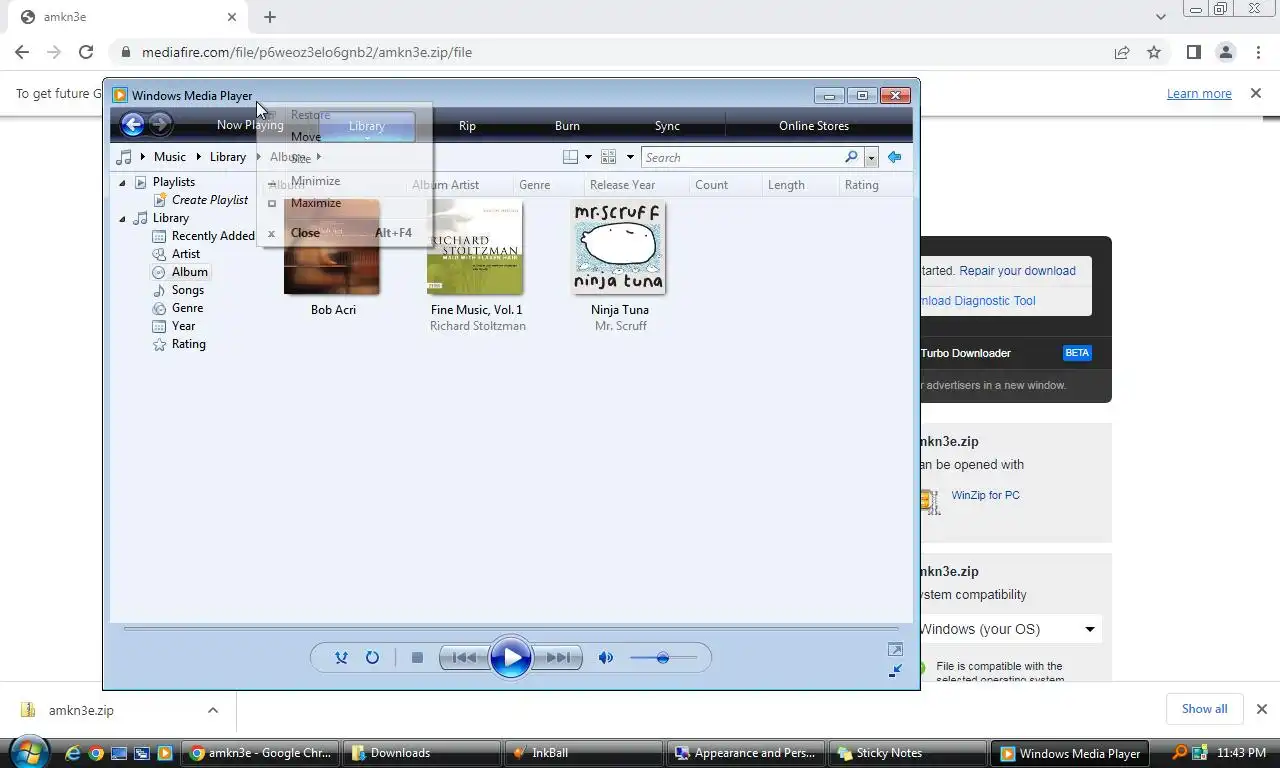Viewport: 1280px width, 768px height.
Task: Stop playback
Action: click(x=417, y=657)
